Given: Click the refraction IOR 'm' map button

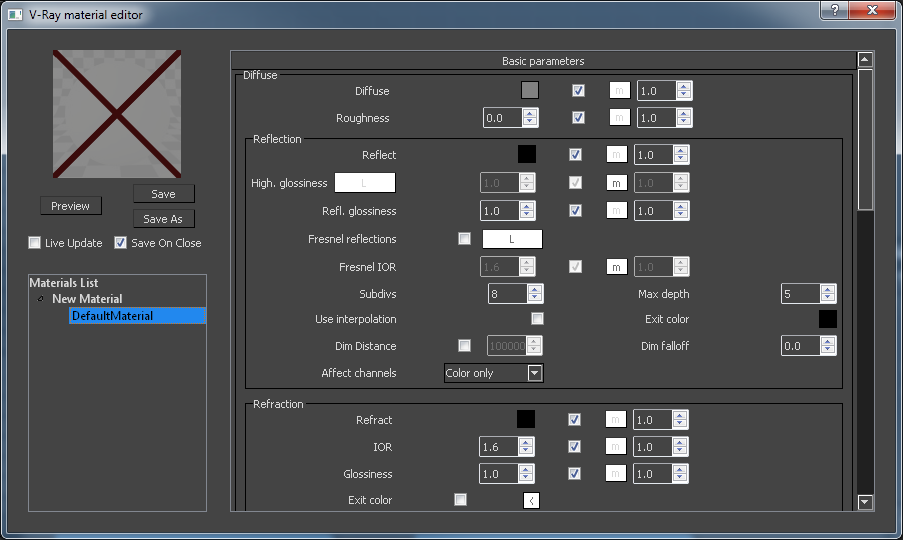Looking at the screenshot, I should (x=616, y=446).
